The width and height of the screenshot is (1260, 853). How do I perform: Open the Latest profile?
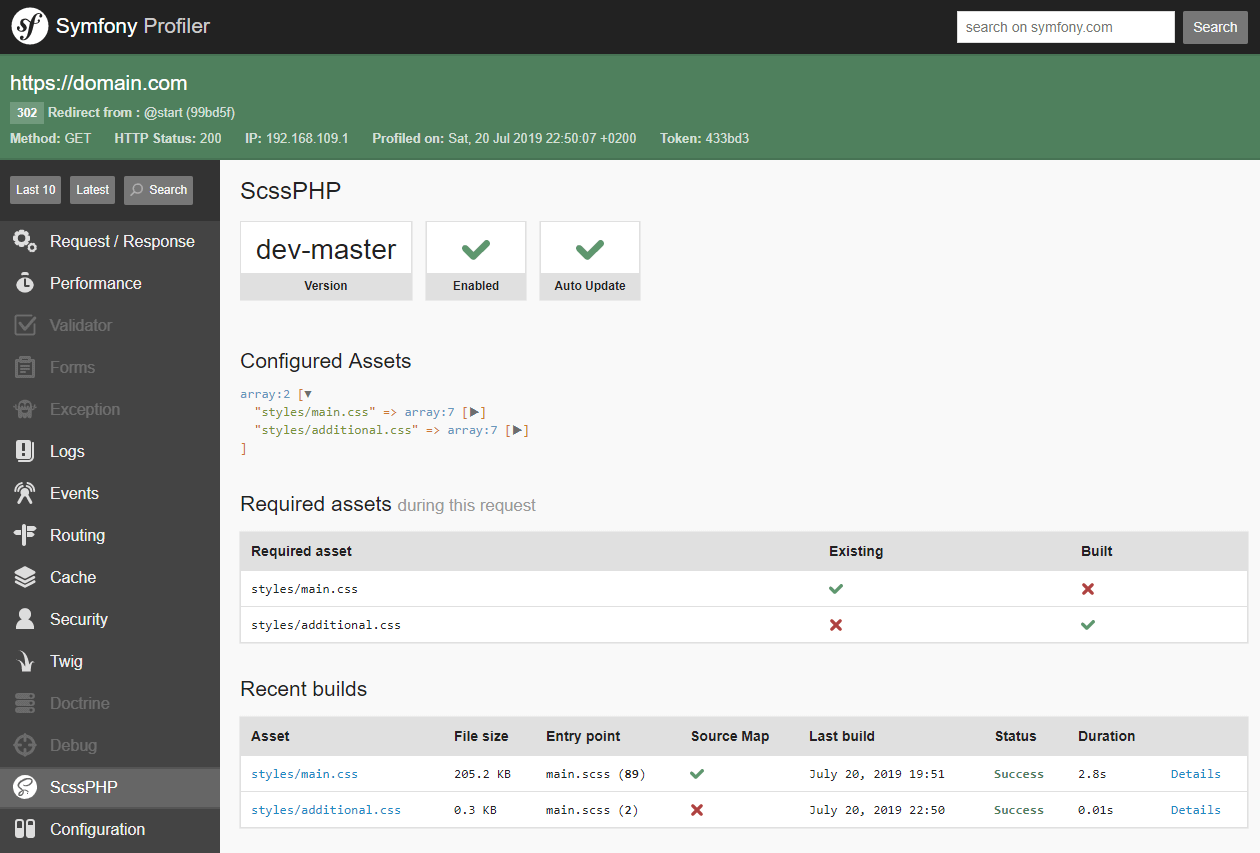tap(93, 190)
